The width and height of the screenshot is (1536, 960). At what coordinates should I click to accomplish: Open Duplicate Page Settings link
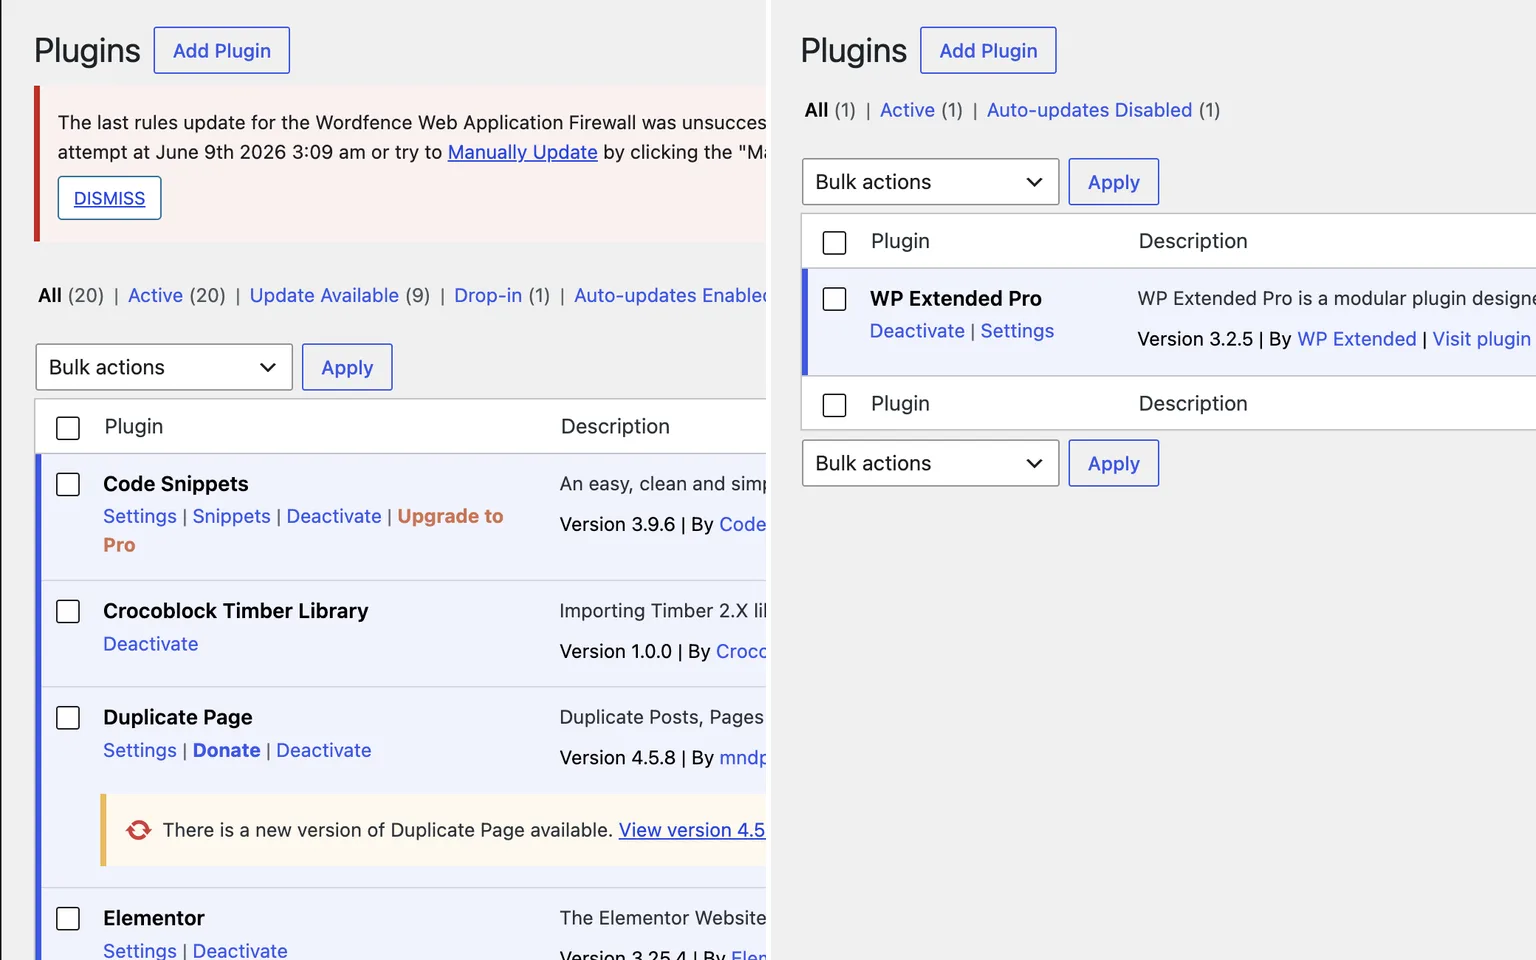140,750
